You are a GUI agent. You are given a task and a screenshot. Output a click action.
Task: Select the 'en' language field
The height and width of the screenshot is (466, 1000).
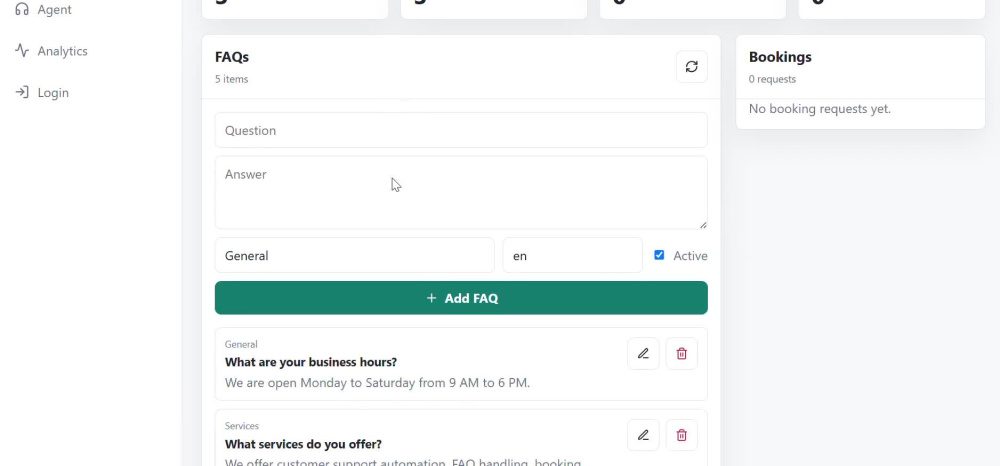(x=572, y=255)
